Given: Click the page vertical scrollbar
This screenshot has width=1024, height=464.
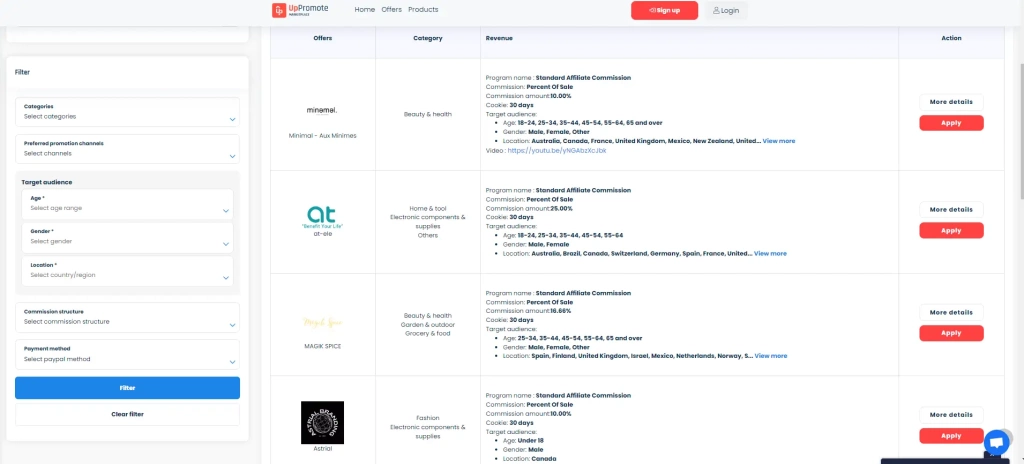Looking at the screenshot, I should point(1021,131).
